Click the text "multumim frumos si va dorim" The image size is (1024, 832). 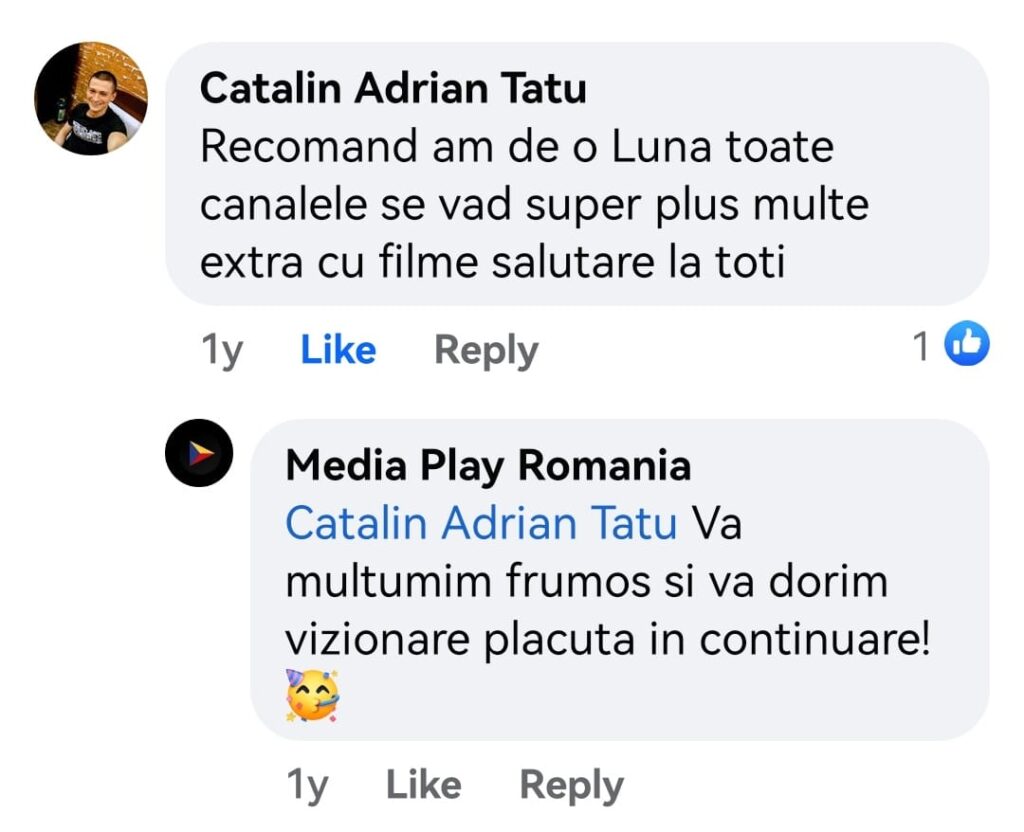coord(586,581)
